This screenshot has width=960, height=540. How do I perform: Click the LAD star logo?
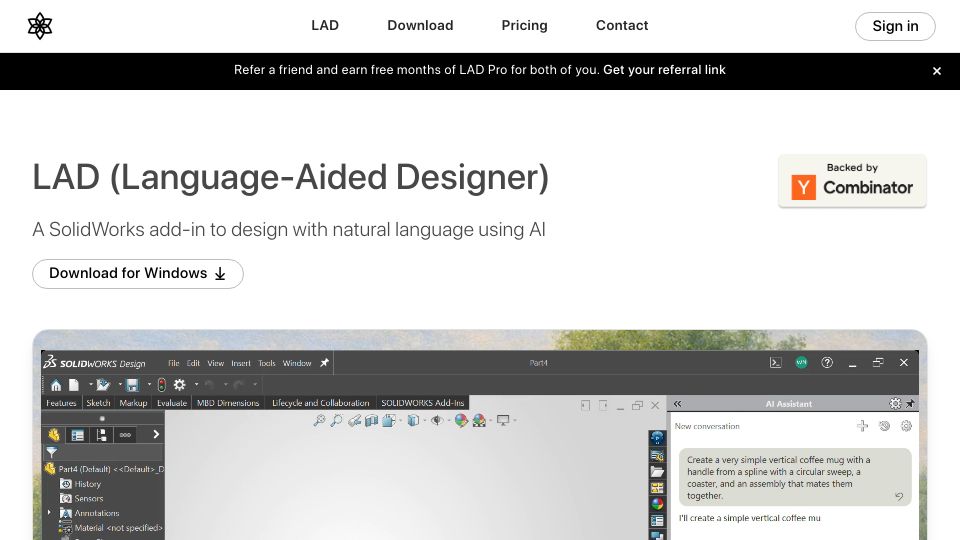click(40, 26)
